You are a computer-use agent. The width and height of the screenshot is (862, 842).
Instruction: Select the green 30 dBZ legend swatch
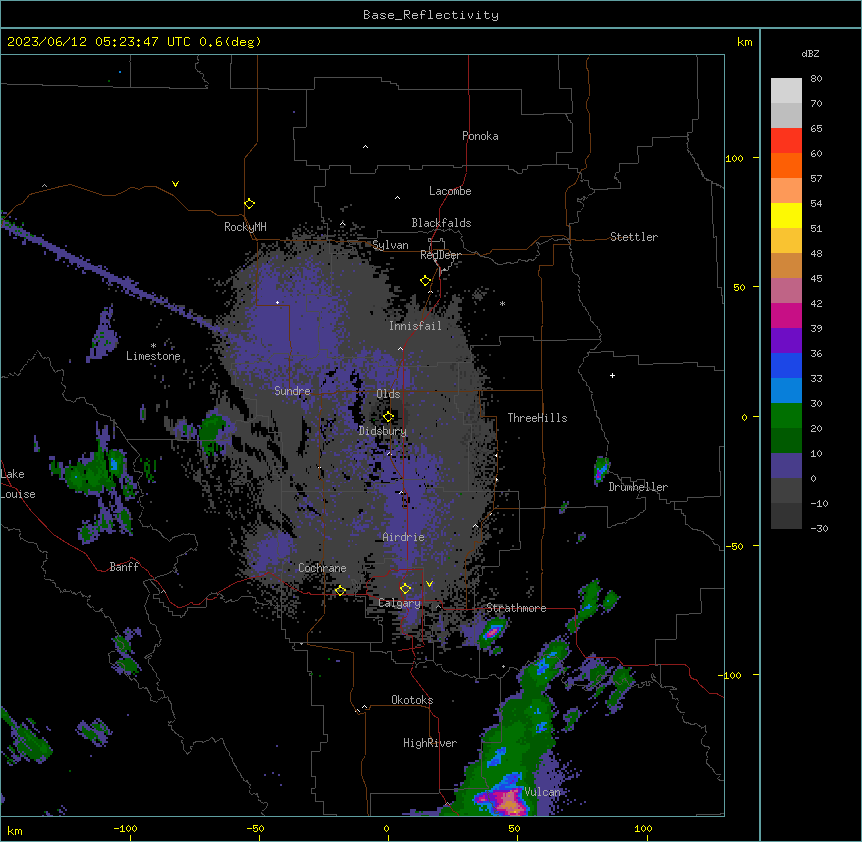pos(786,416)
